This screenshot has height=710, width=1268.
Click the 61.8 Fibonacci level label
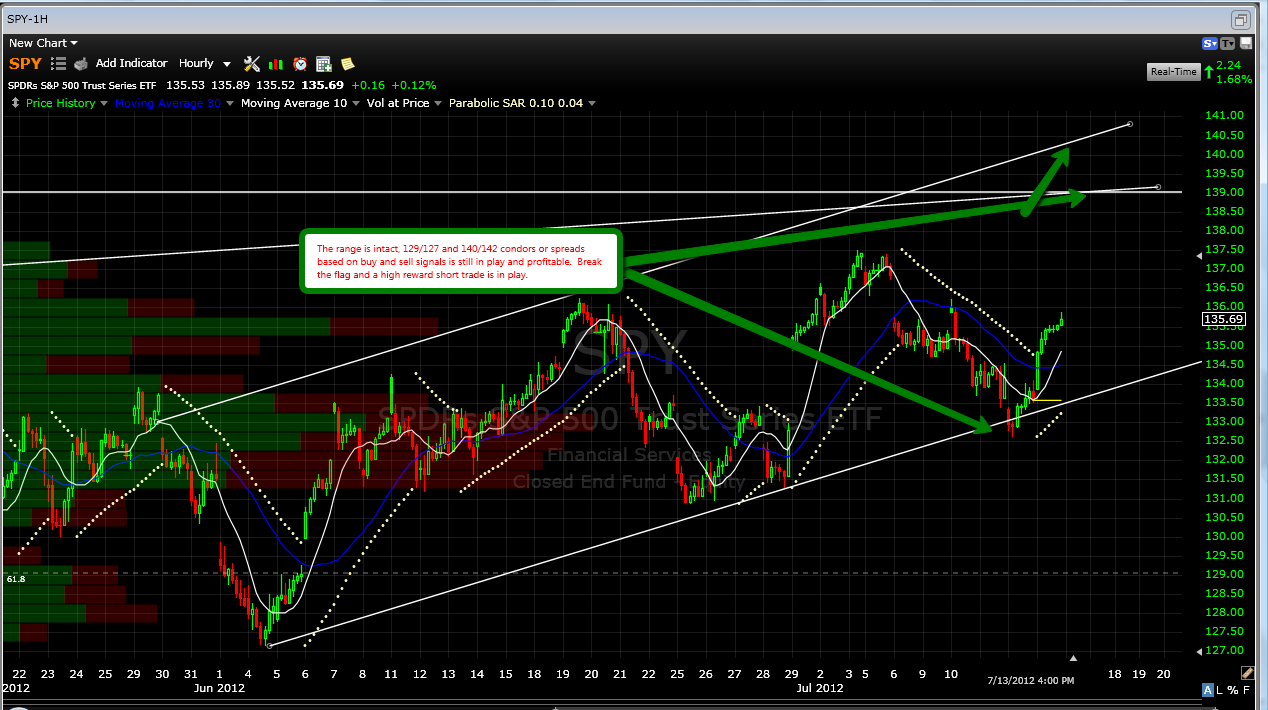15,579
